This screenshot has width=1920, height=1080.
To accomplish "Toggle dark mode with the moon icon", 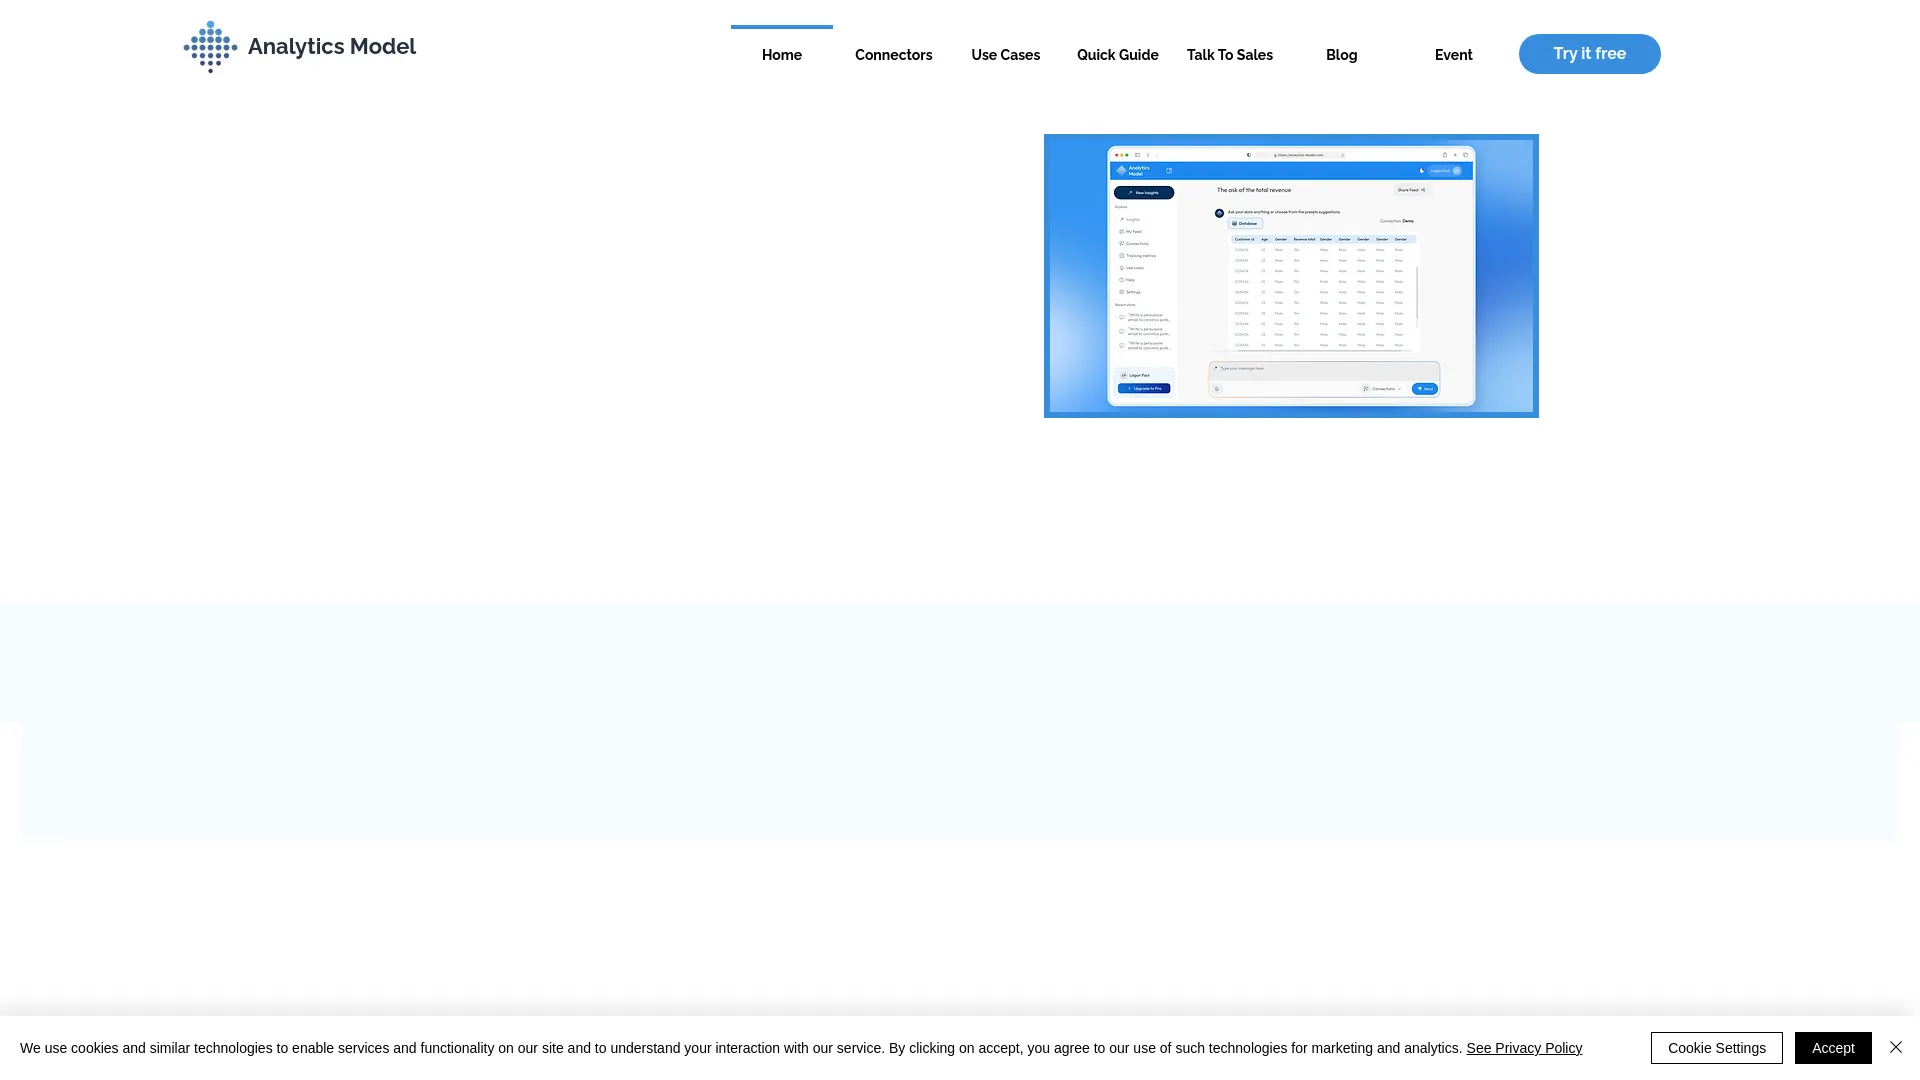I will tap(1421, 170).
